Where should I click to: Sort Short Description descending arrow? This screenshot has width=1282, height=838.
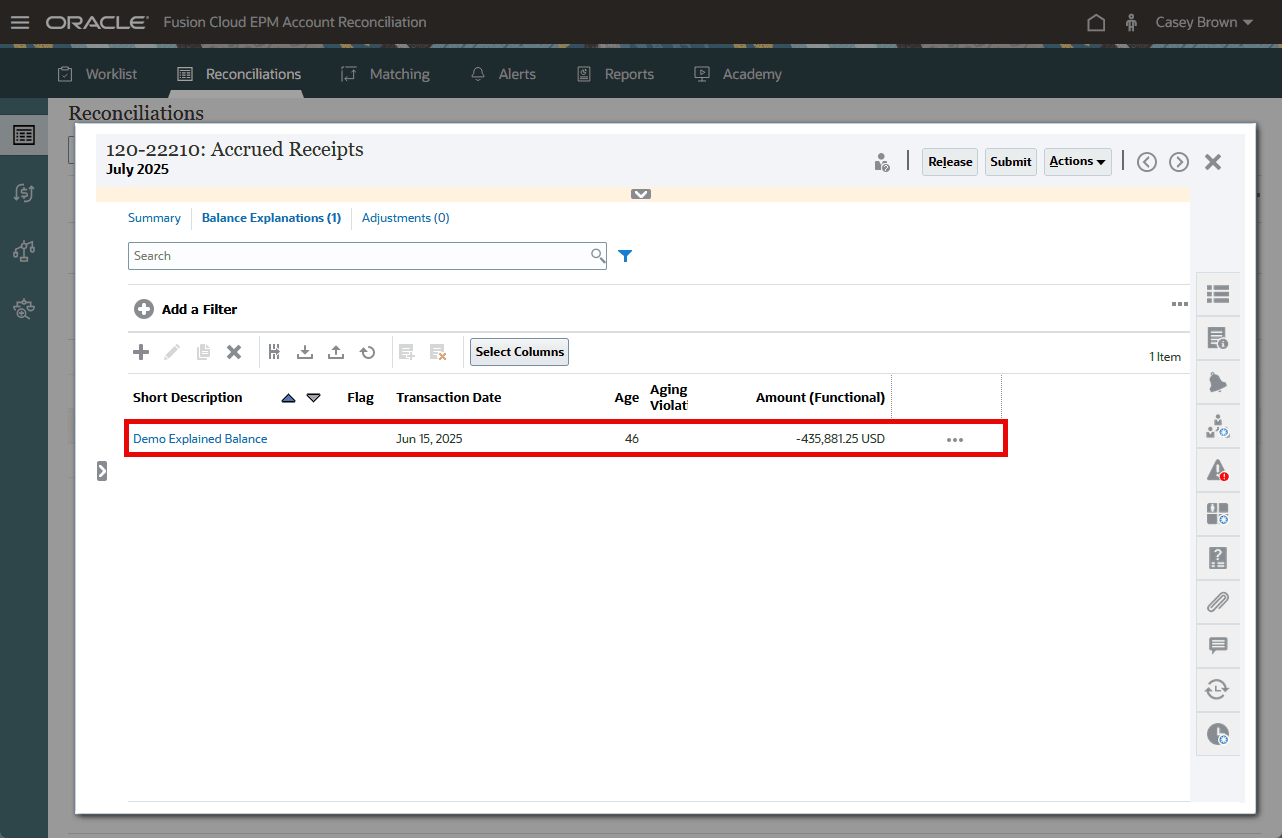313,398
